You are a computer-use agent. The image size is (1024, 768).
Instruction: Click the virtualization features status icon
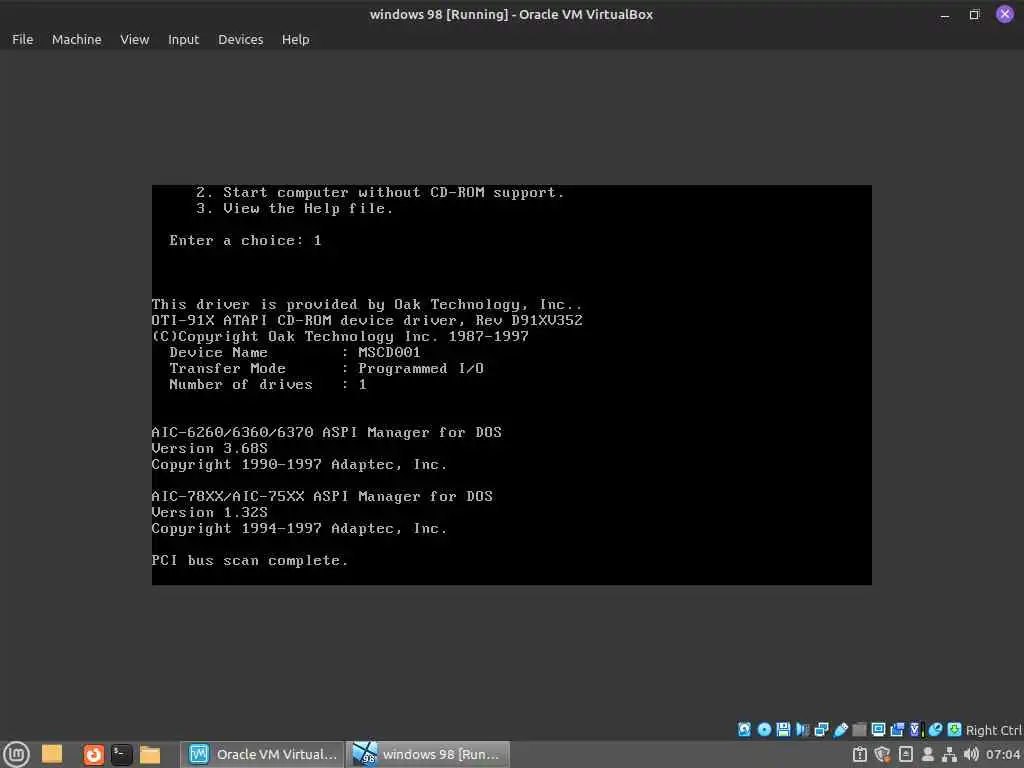[x=916, y=729]
